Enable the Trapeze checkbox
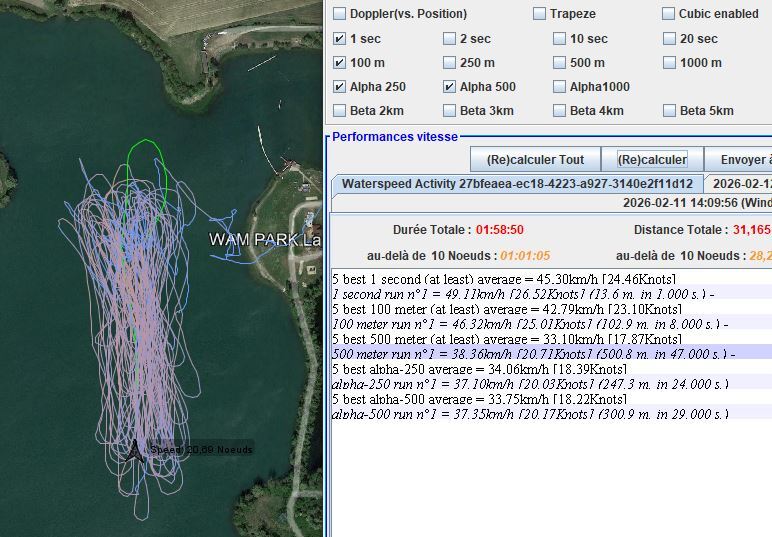The width and height of the screenshot is (772, 537). tap(539, 13)
